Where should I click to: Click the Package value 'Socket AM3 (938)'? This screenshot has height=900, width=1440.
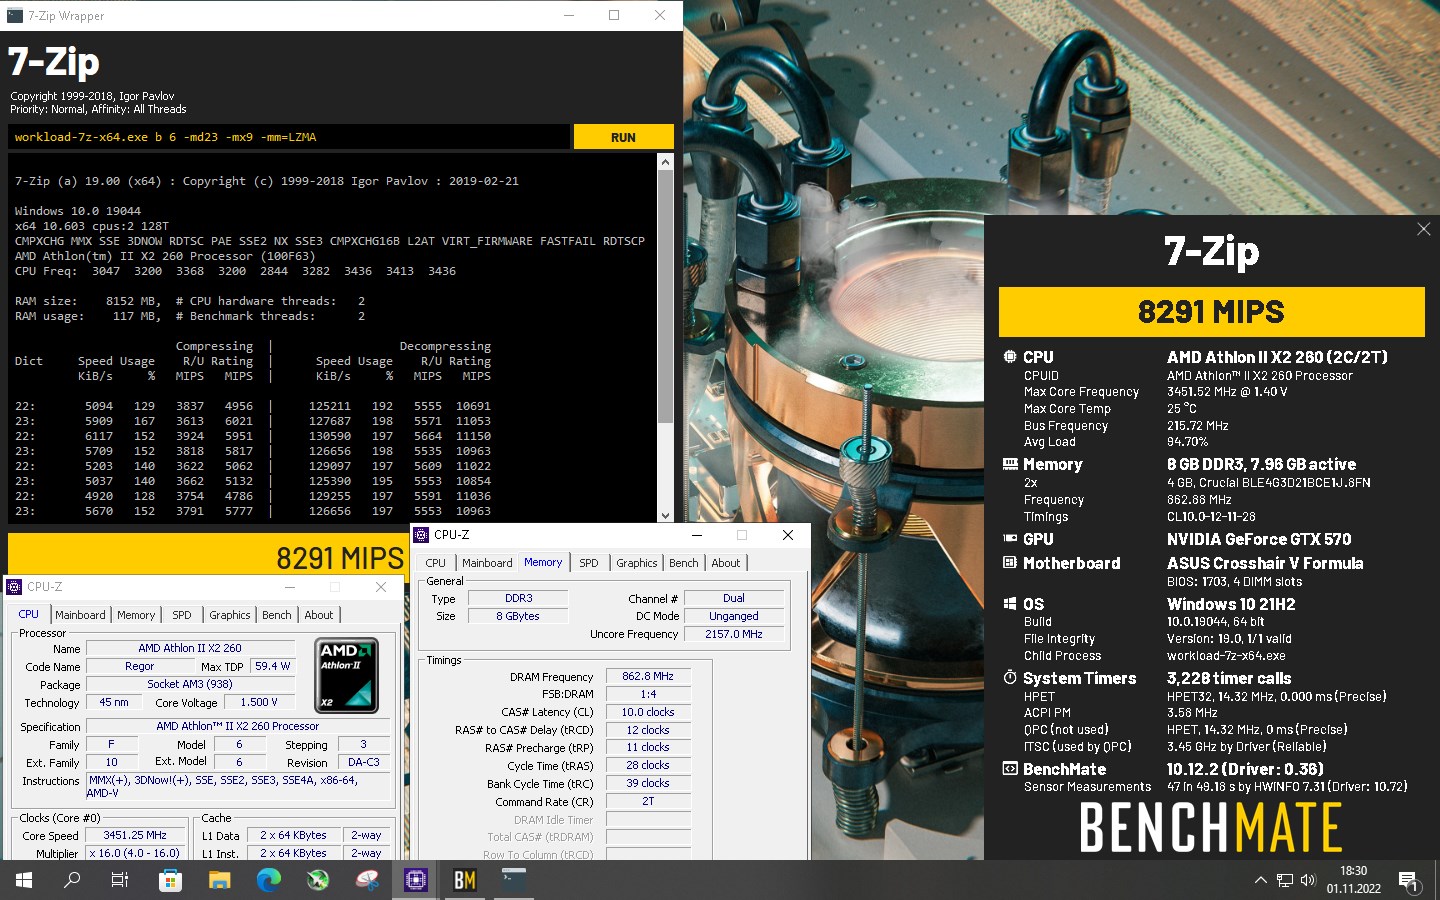(190, 684)
